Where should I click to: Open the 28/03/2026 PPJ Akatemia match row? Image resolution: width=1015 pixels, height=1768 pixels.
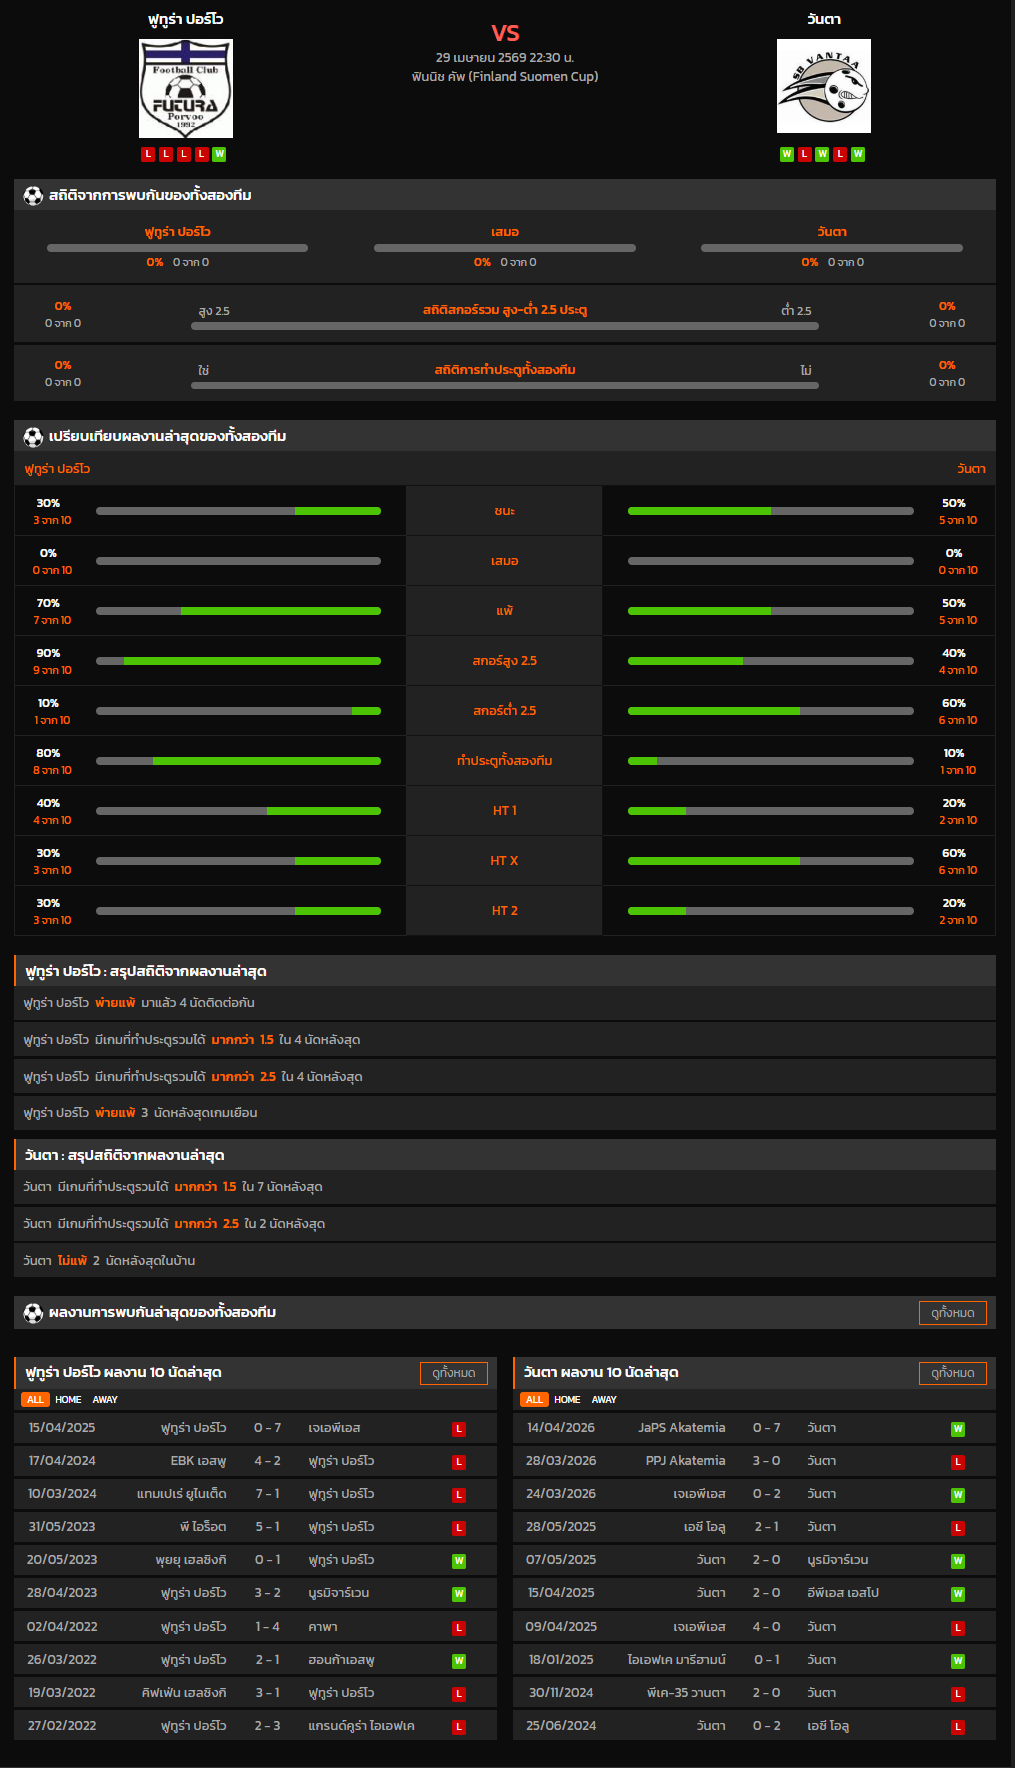[x=754, y=1461]
